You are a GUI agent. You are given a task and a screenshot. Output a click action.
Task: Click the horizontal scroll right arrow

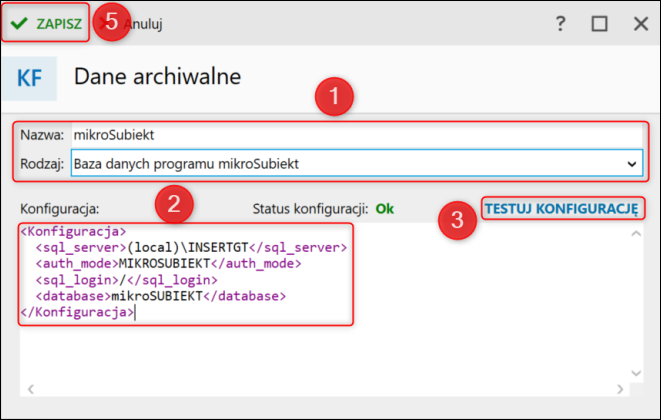pyautogui.click(x=620, y=389)
